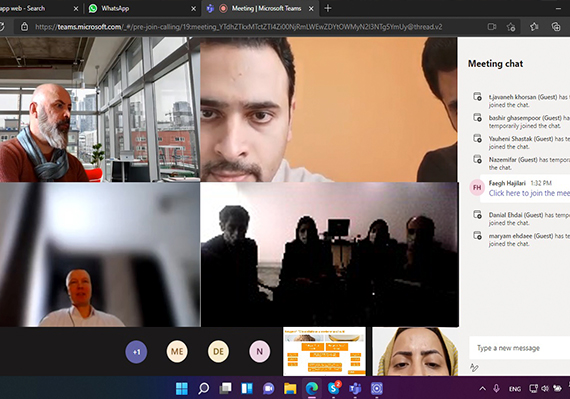The height and width of the screenshot is (399, 570).
Task: Open a new browser tab with plus button
Action: tap(328, 8)
